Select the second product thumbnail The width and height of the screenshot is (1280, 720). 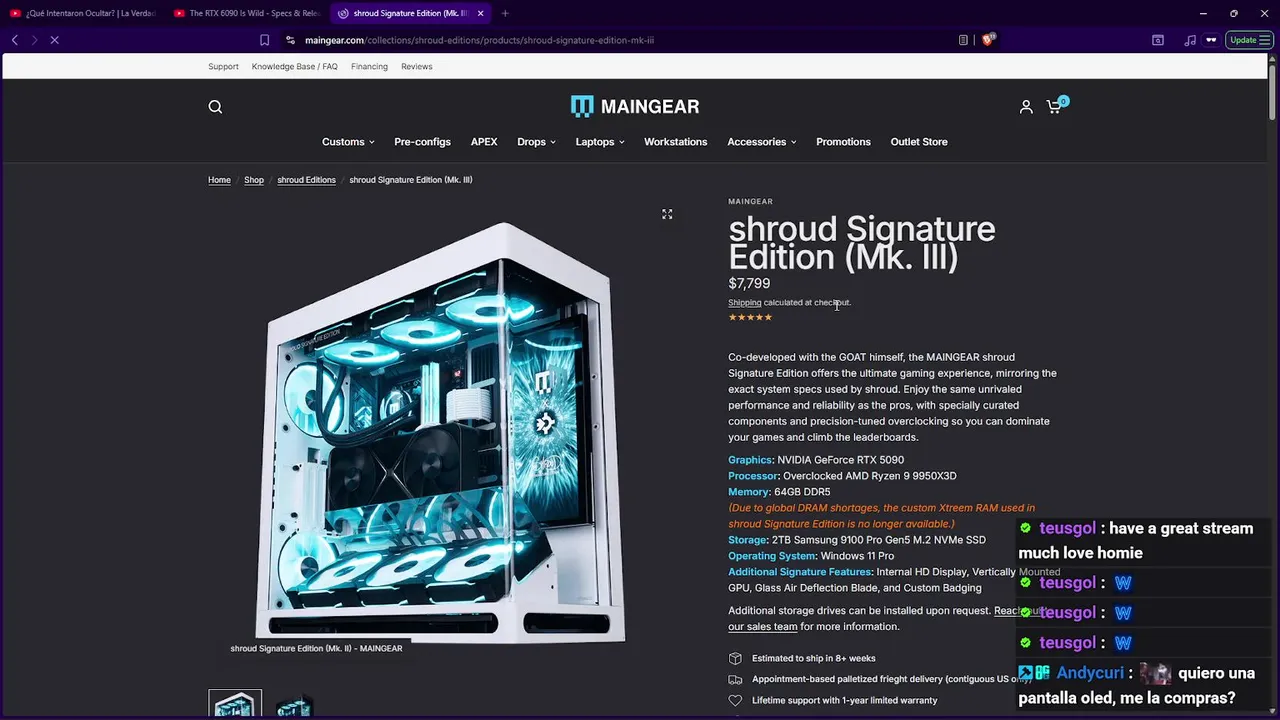coord(294,704)
